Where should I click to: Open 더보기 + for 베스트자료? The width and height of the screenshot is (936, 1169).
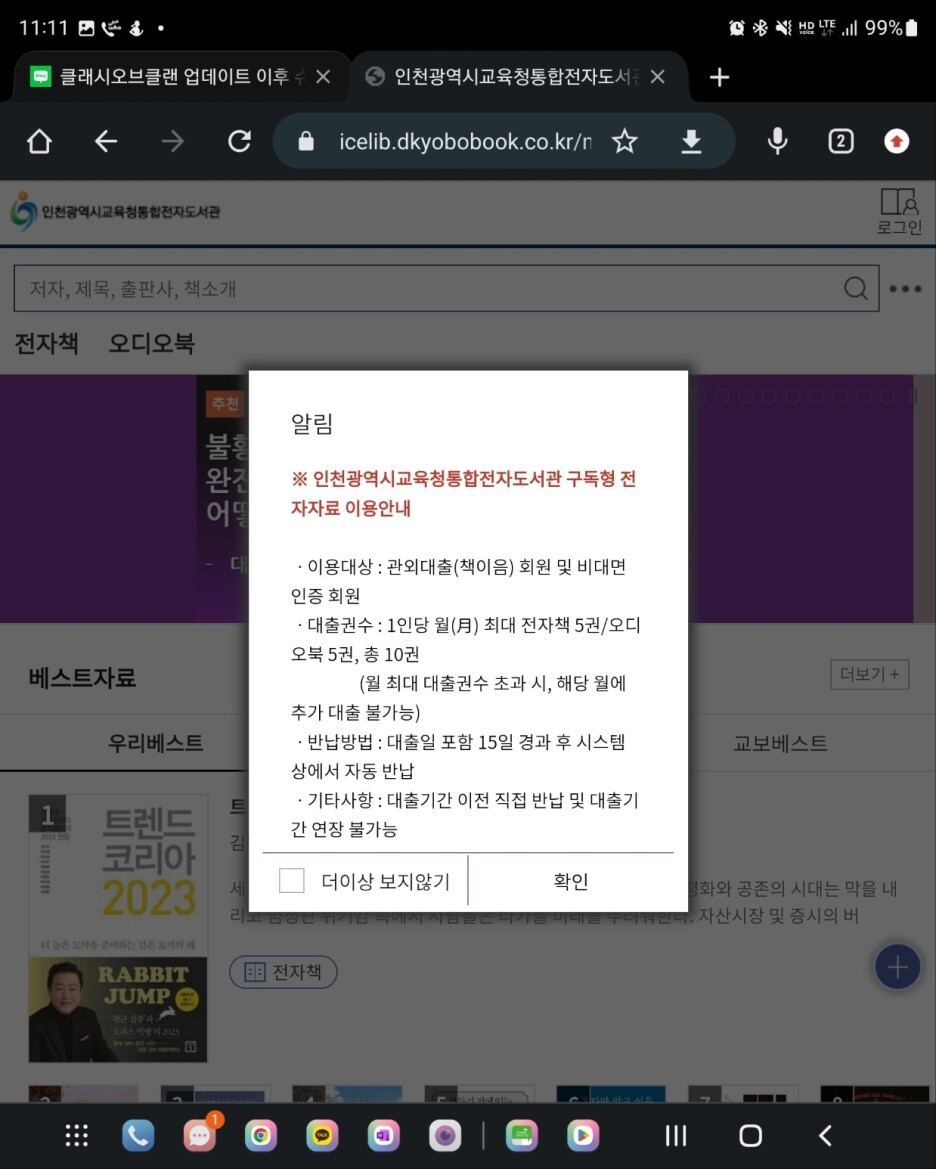click(x=870, y=674)
